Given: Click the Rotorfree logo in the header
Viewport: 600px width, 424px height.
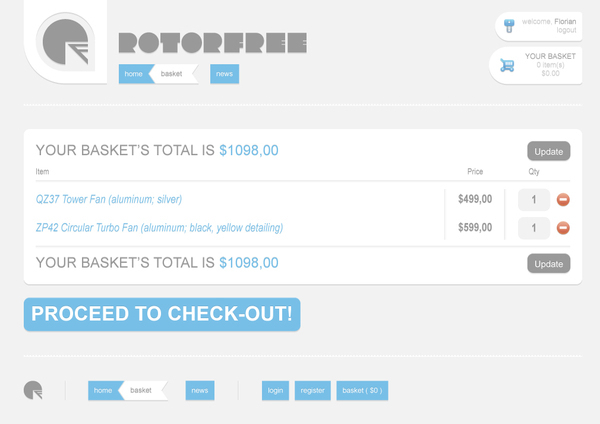Looking at the screenshot, I should click(x=65, y=42).
